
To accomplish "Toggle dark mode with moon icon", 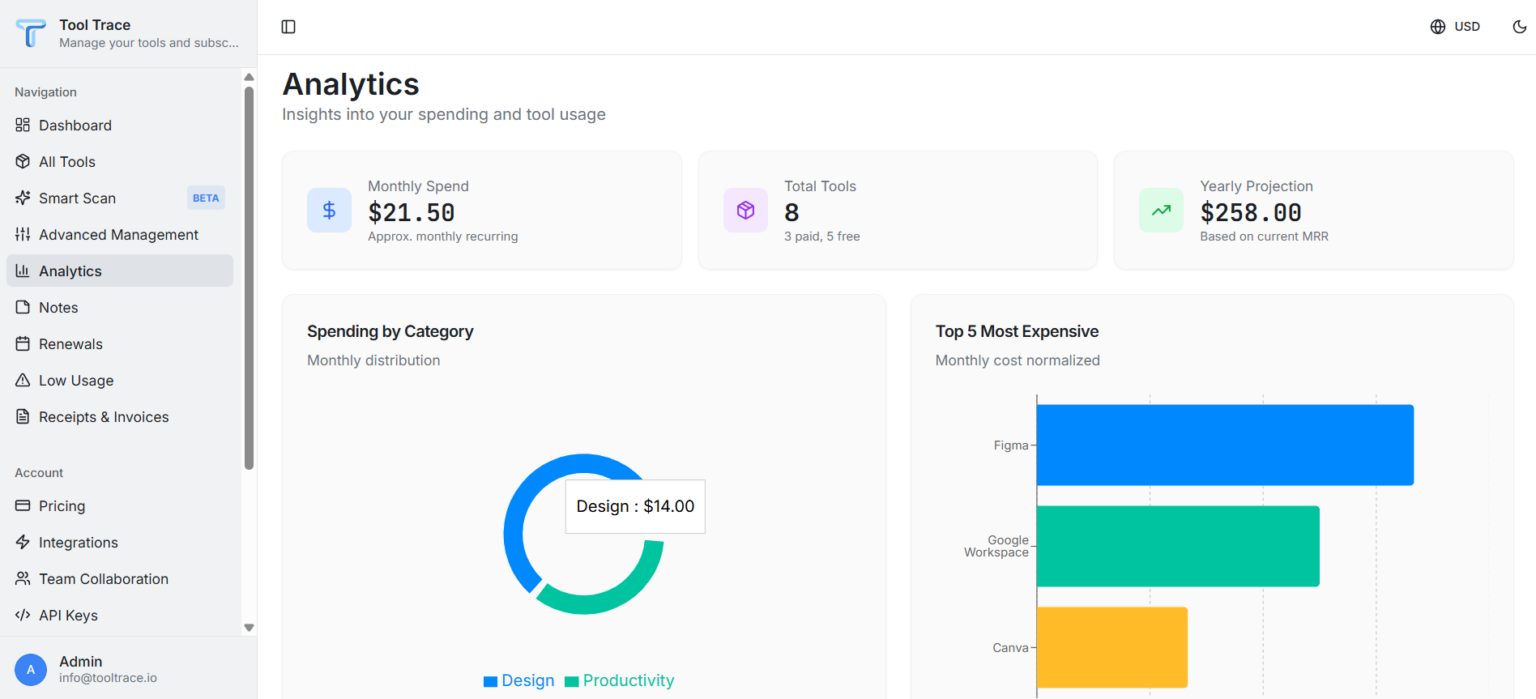I will pyautogui.click(x=1519, y=27).
